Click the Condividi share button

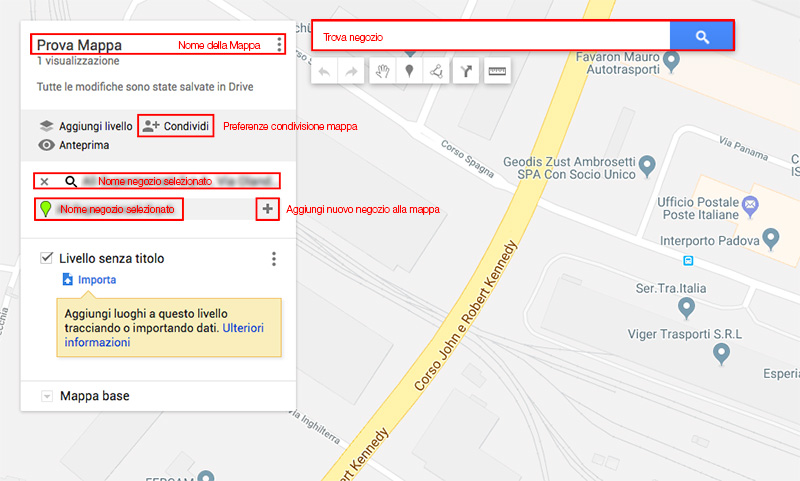[176, 126]
